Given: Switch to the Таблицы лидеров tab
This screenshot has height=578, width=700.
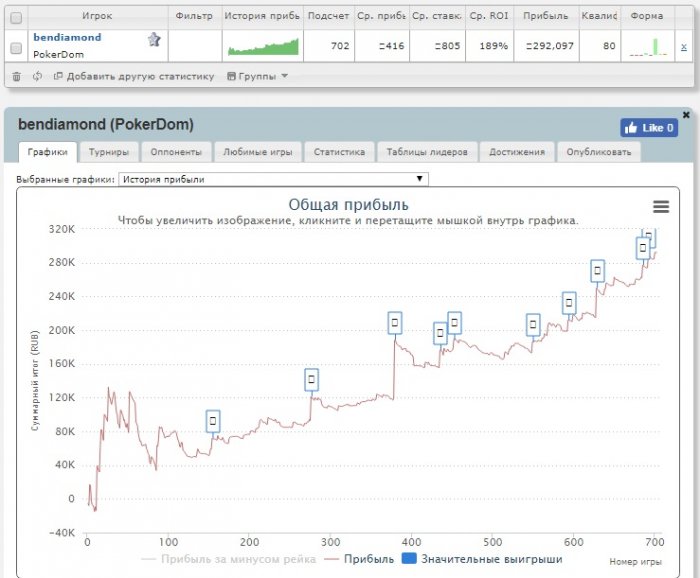Looking at the screenshot, I should point(427,152).
